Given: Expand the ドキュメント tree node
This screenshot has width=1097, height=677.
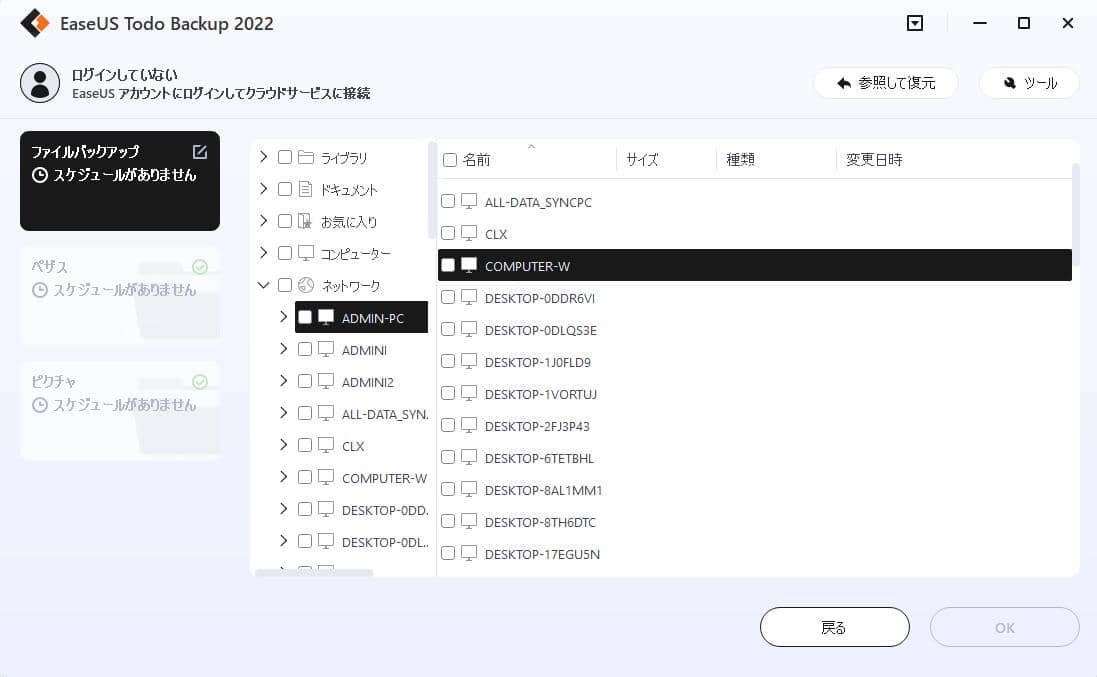Looking at the screenshot, I should (x=264, y=189).
